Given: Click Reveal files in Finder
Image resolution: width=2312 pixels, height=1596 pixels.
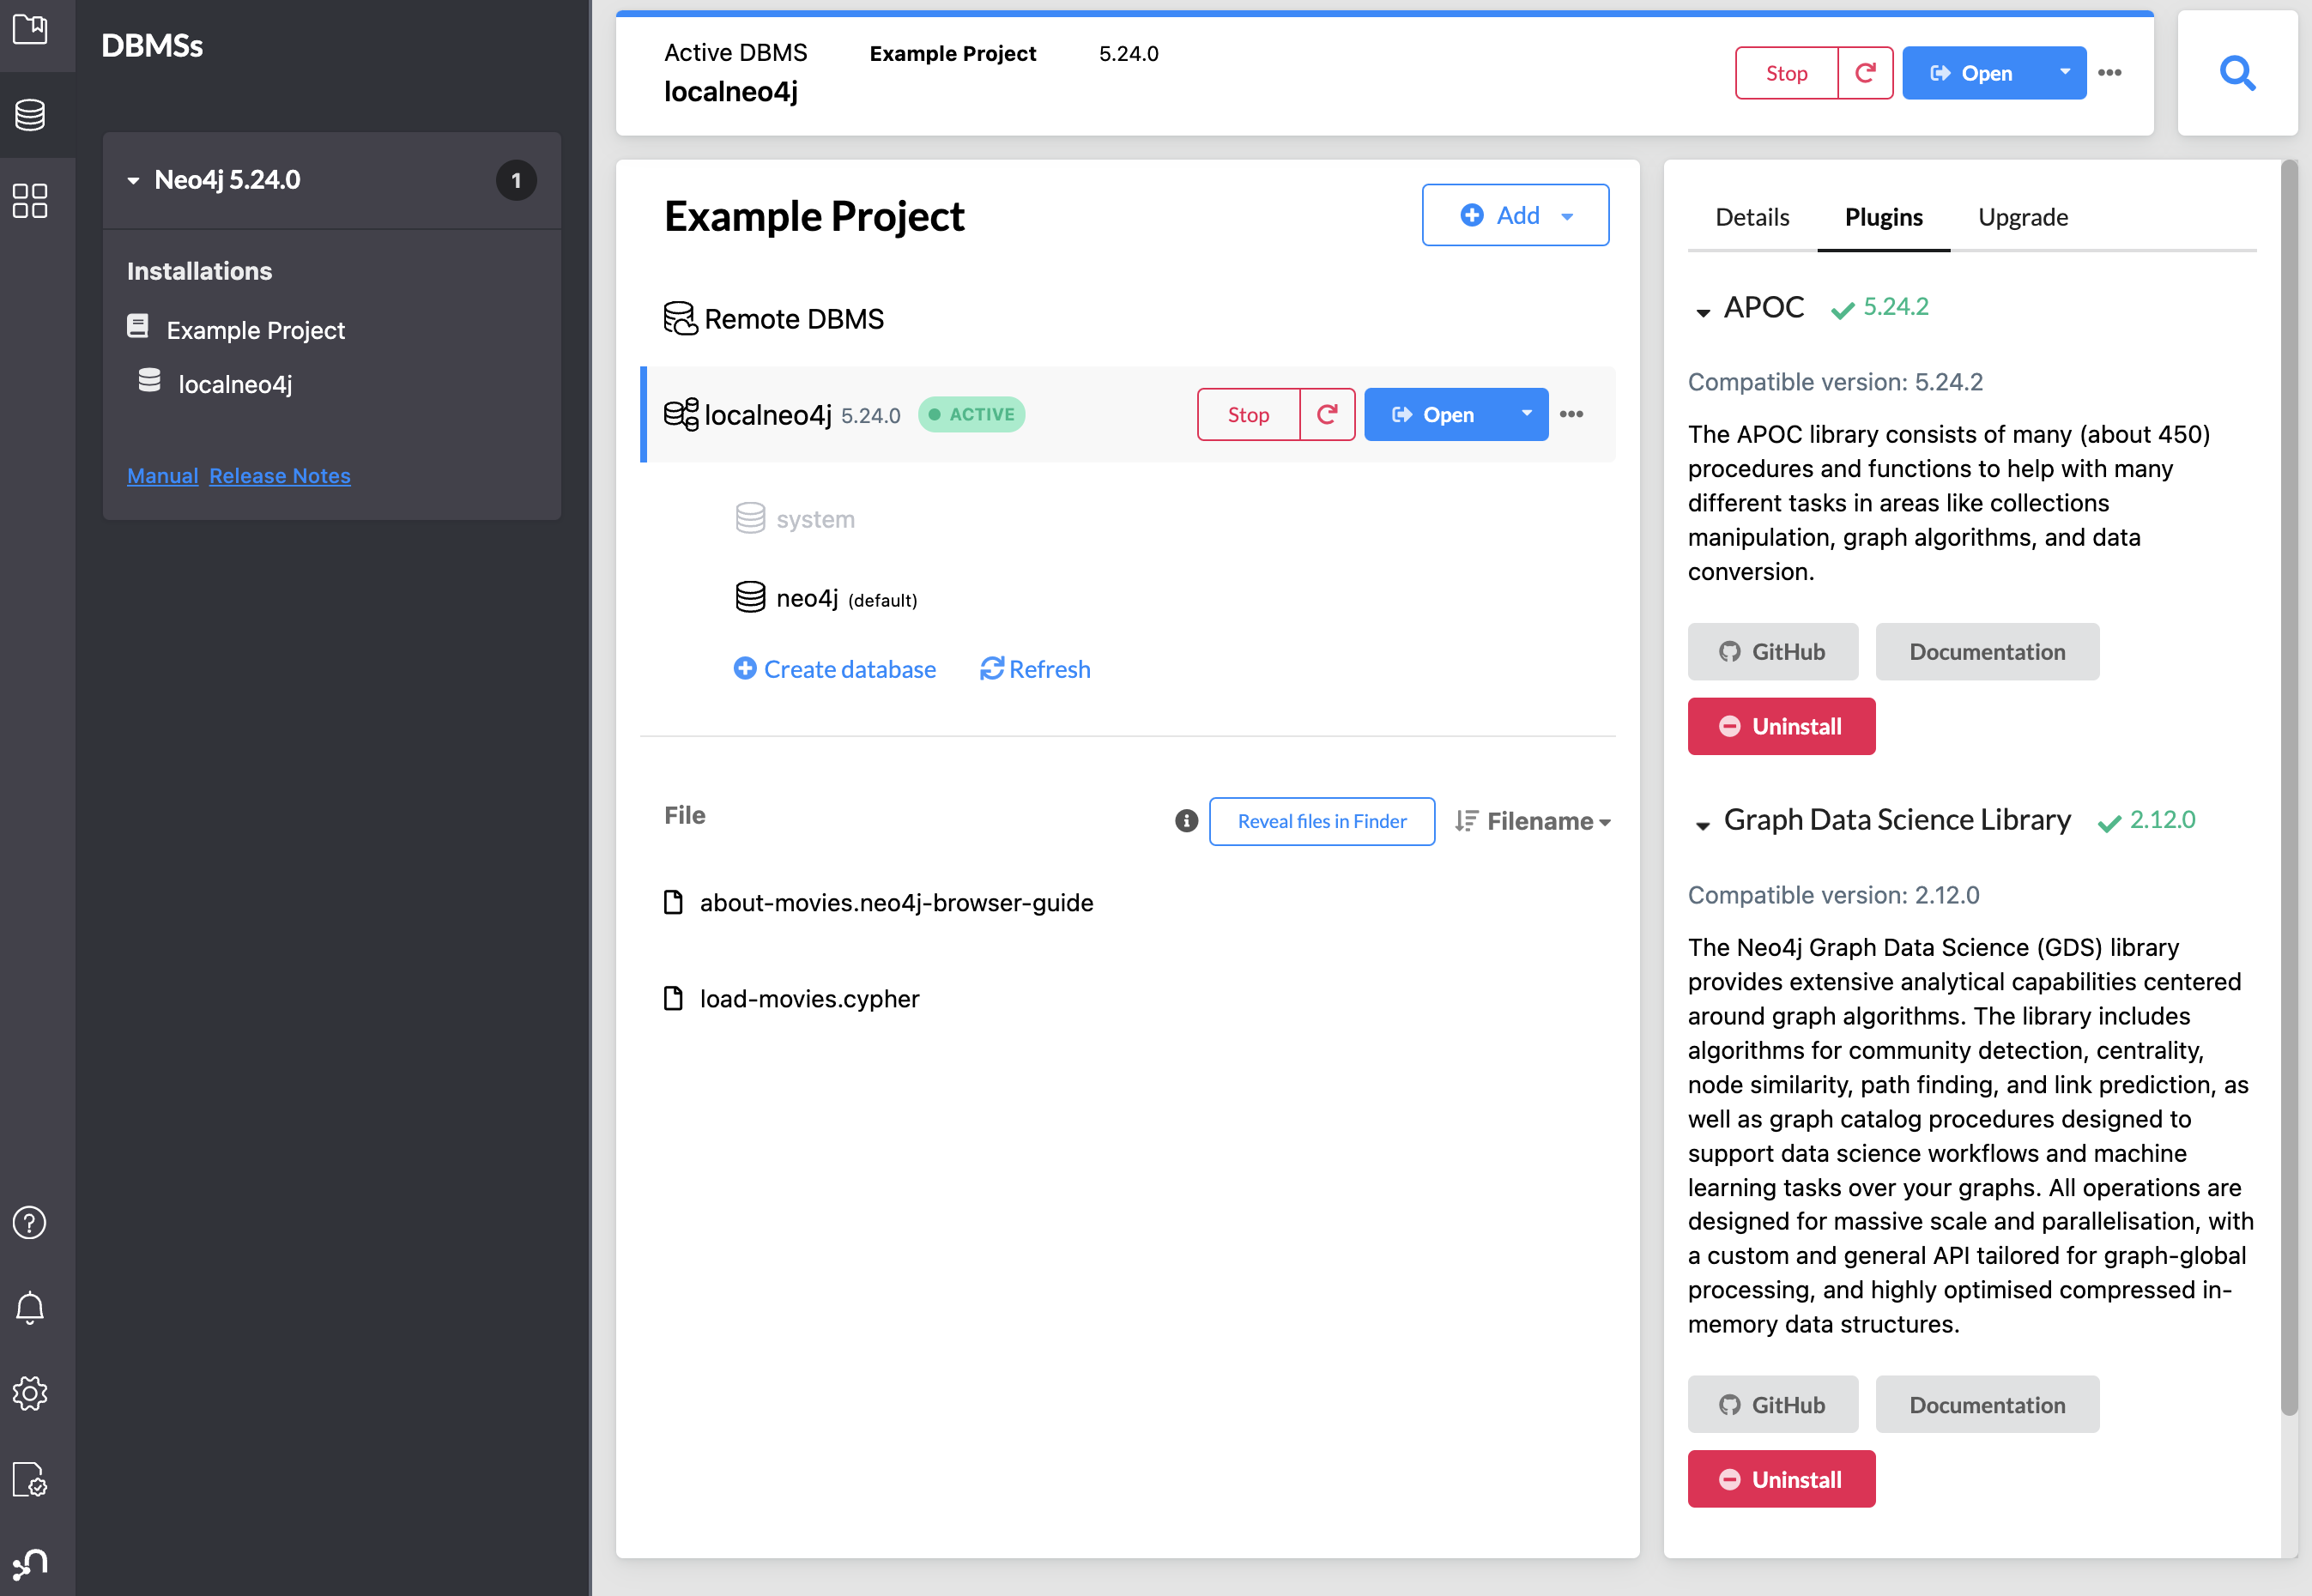Looking at the screenshot, I should tap(1322, 821).
